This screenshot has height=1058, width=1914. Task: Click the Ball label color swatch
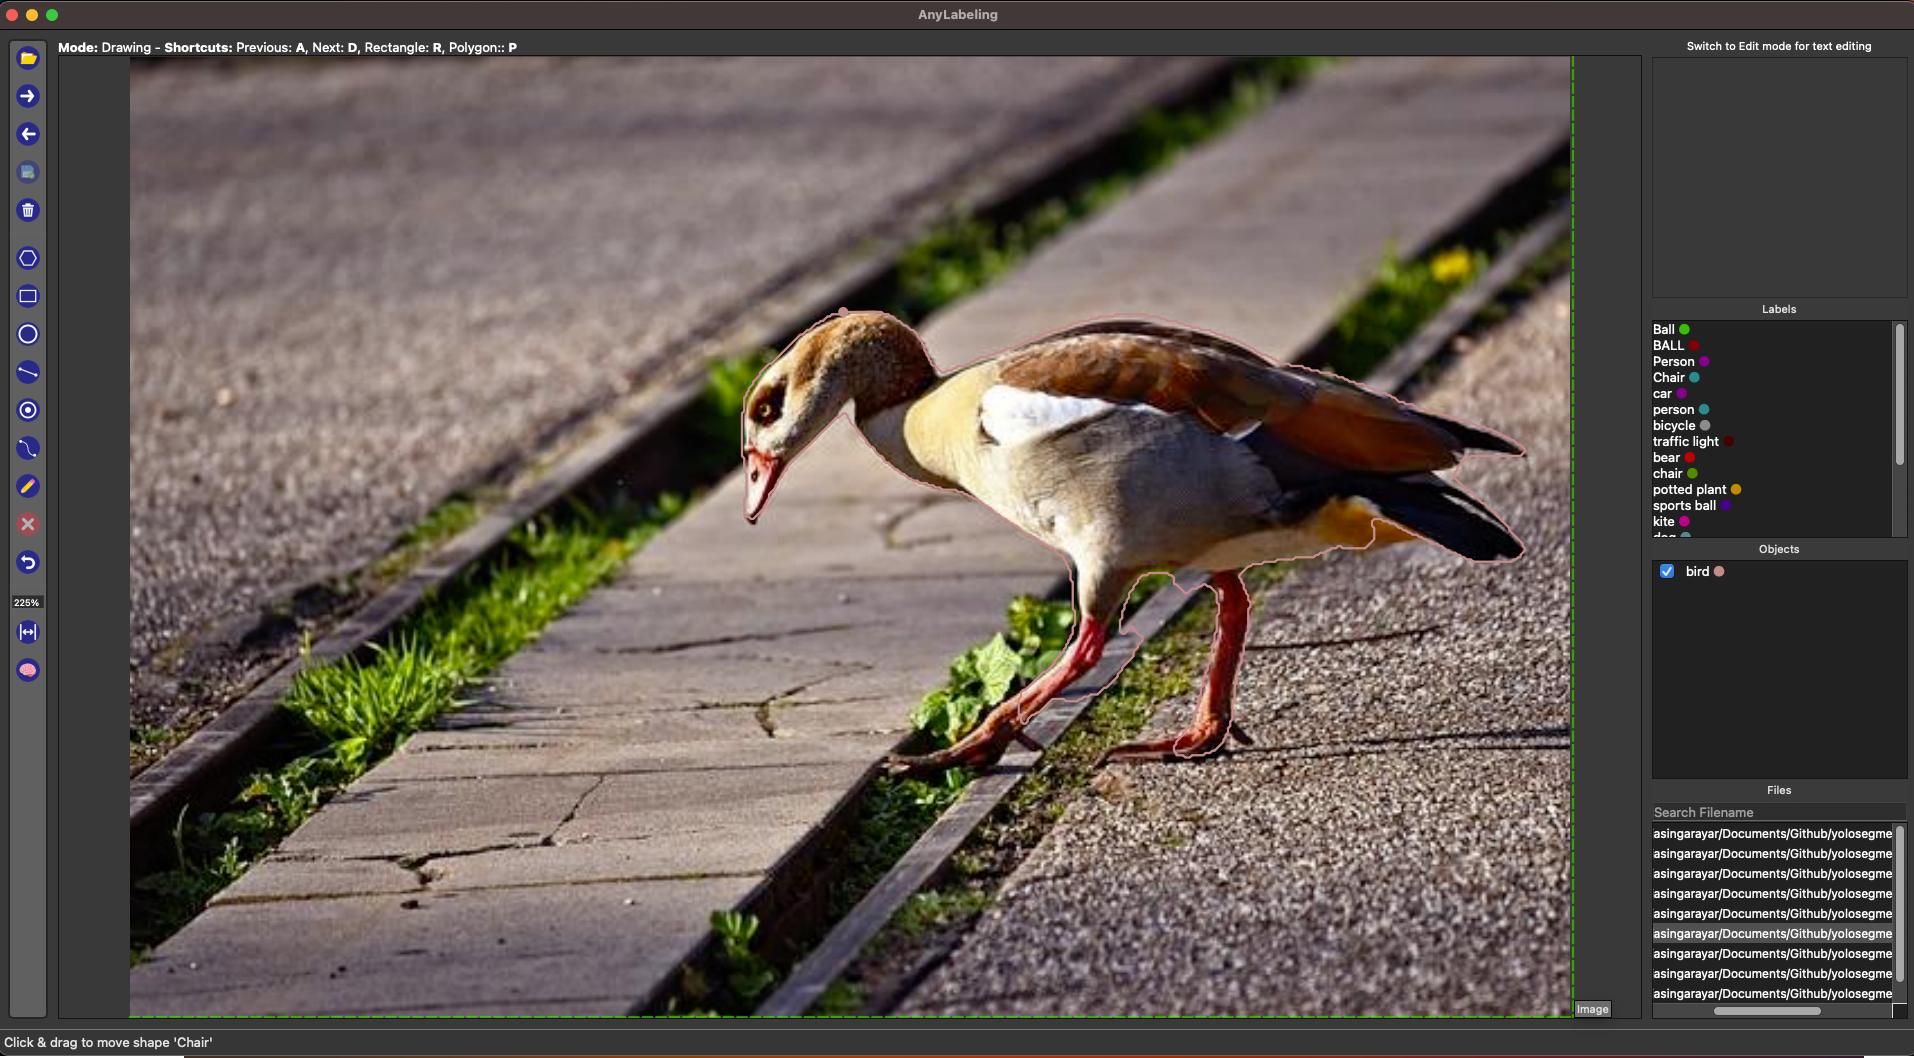(1684, 329)
